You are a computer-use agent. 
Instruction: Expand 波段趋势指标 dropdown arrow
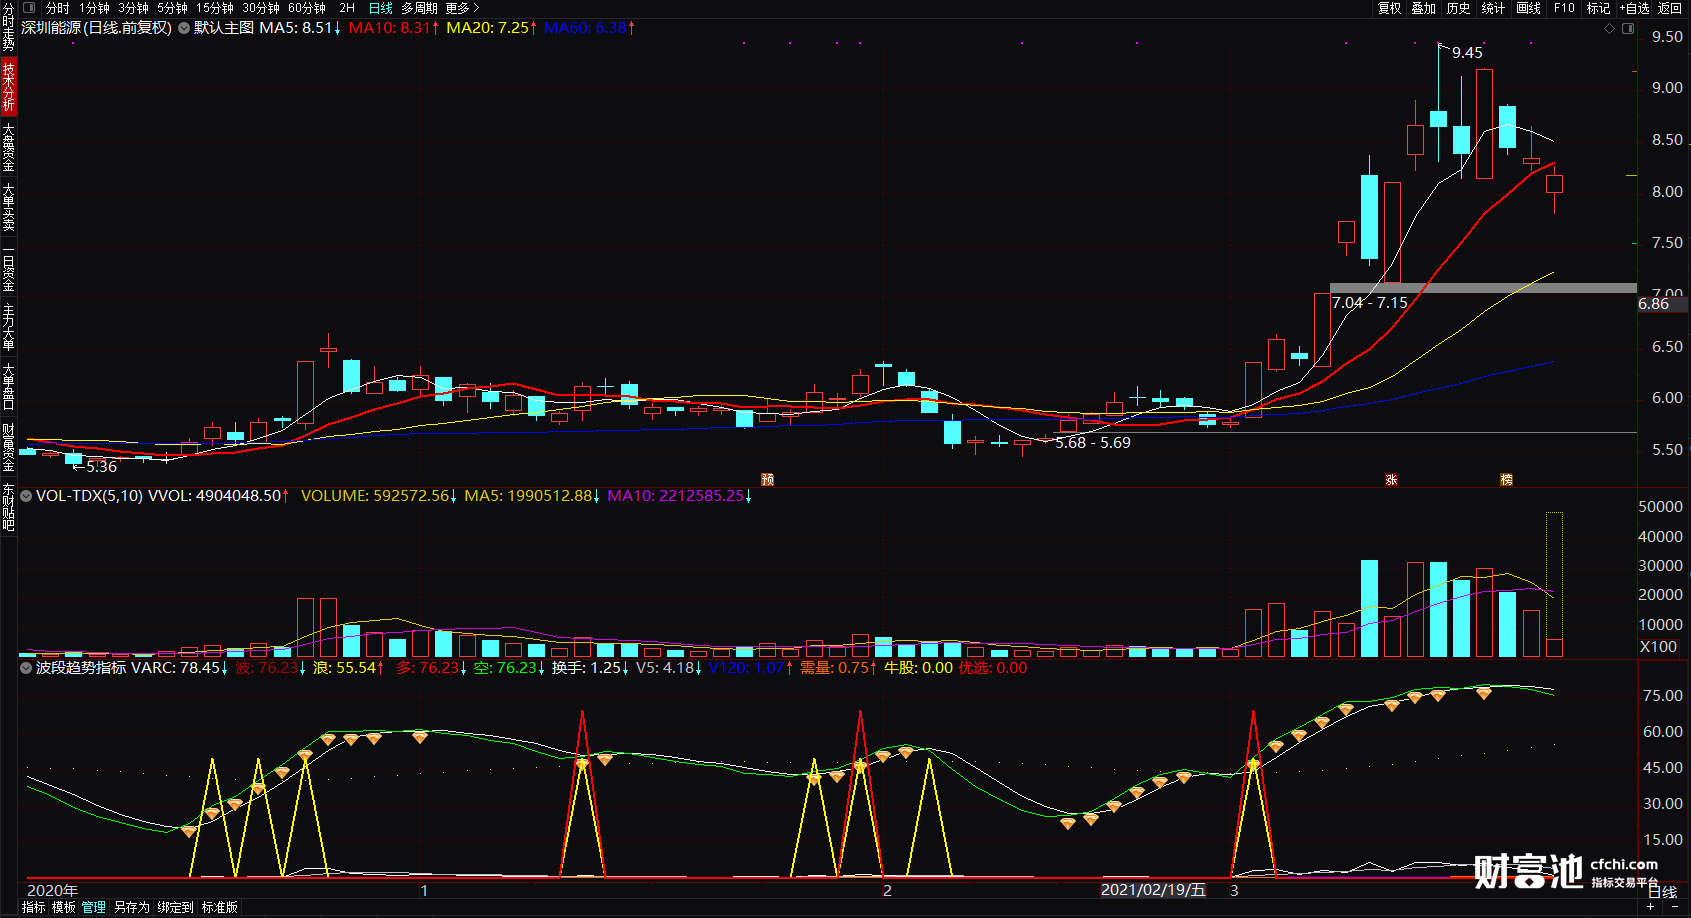click(26, 667)
